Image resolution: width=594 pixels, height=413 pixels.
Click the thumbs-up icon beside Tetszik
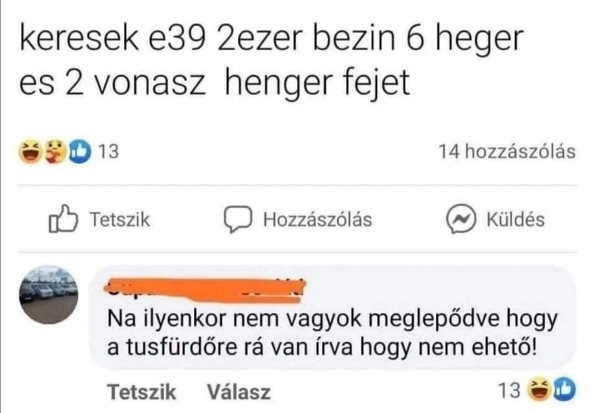pyautogui.click(x=63, y=219)
